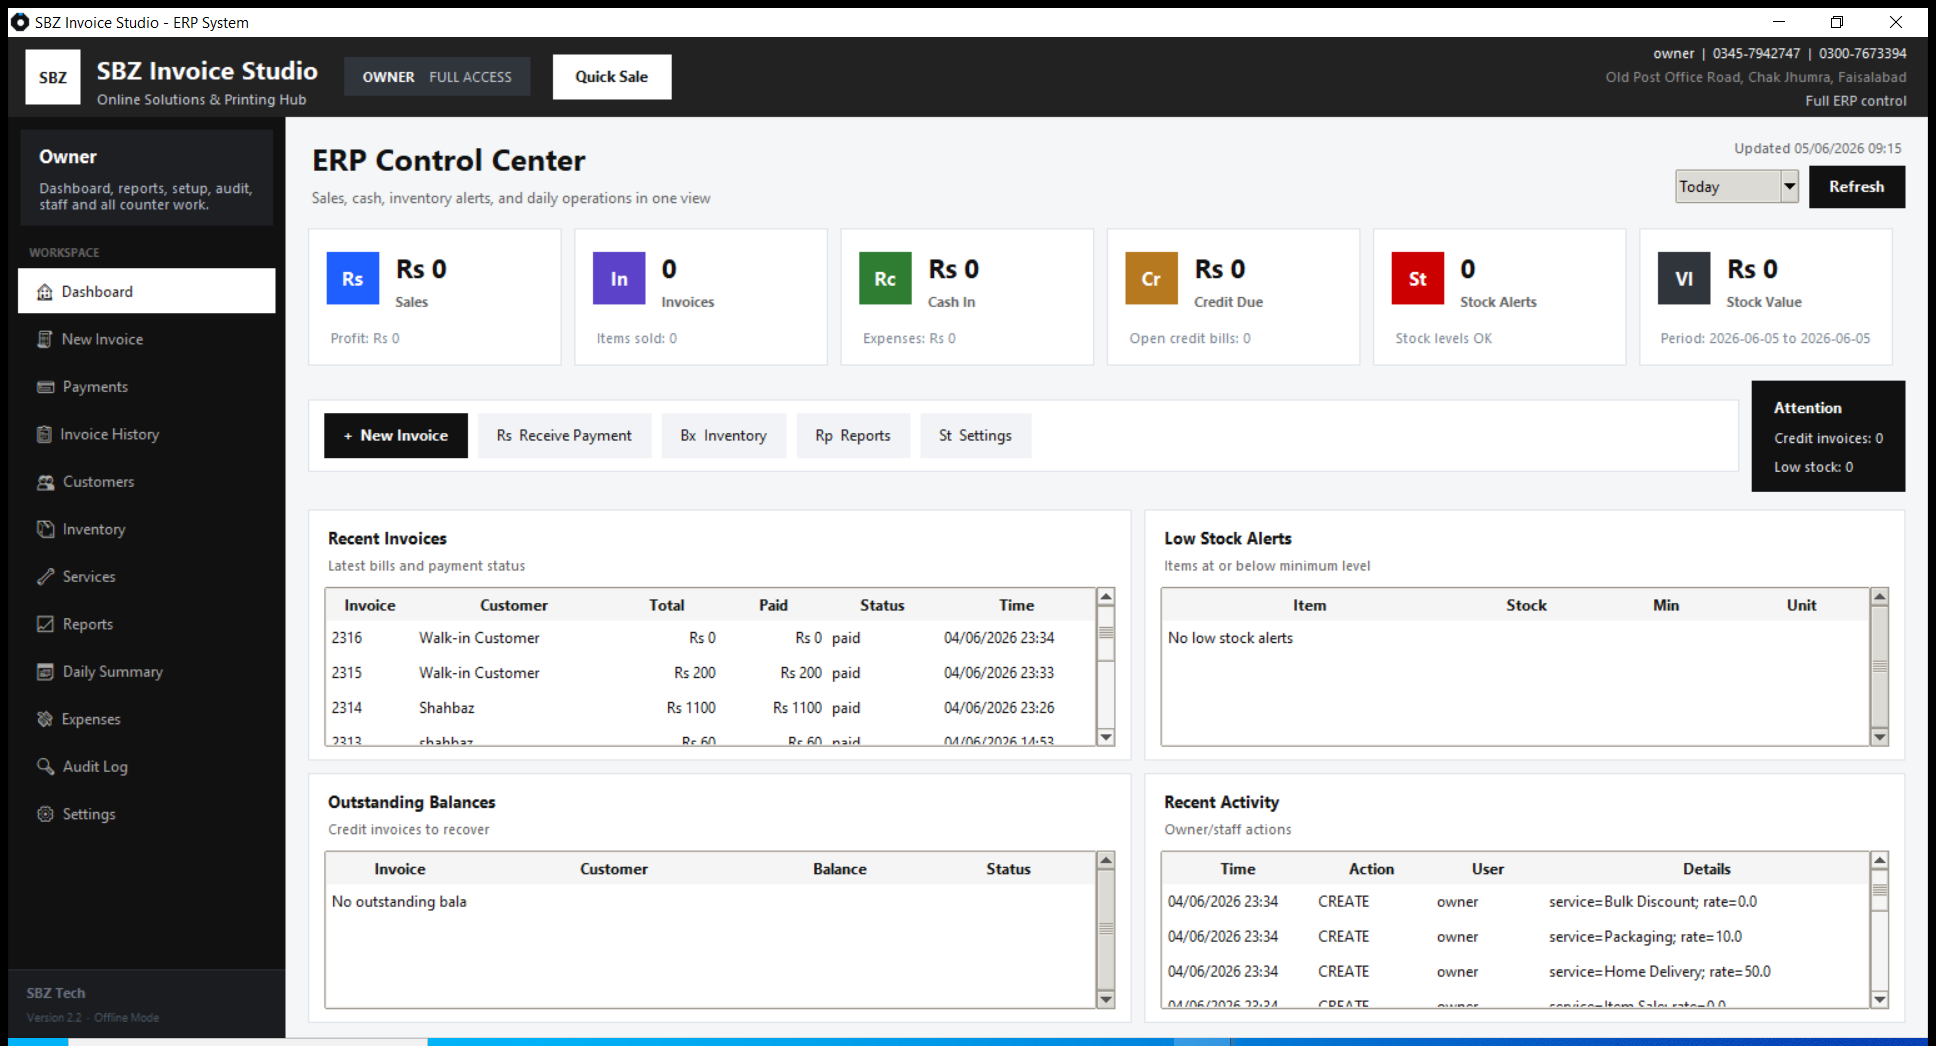Click down arrow of Recent Activity scrollbar
Image resolution: width=1936 pixels, height=1046 pixels.
click(1880, 999)
